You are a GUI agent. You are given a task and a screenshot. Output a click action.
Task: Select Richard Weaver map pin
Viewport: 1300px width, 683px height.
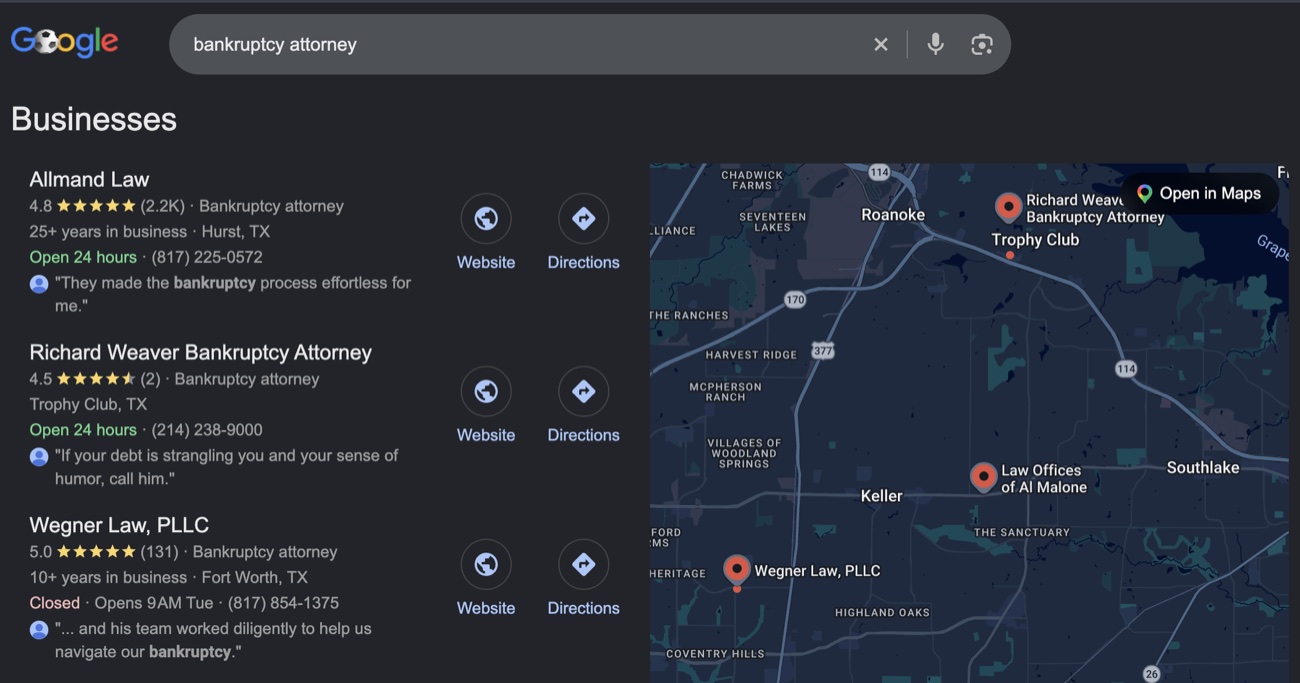(1008, 208)
